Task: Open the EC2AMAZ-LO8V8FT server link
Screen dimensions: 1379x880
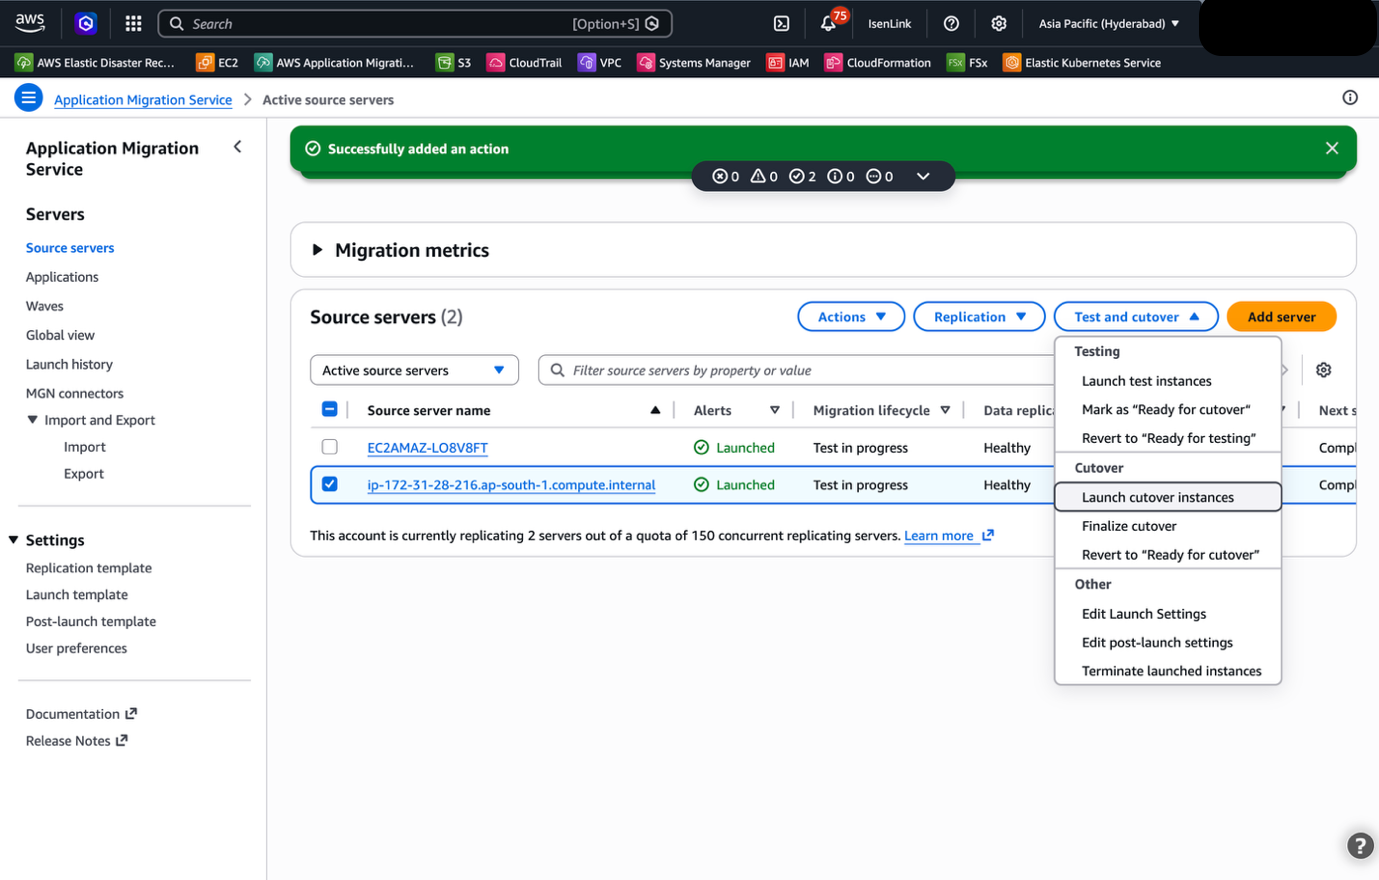Action: pos(427,448)
